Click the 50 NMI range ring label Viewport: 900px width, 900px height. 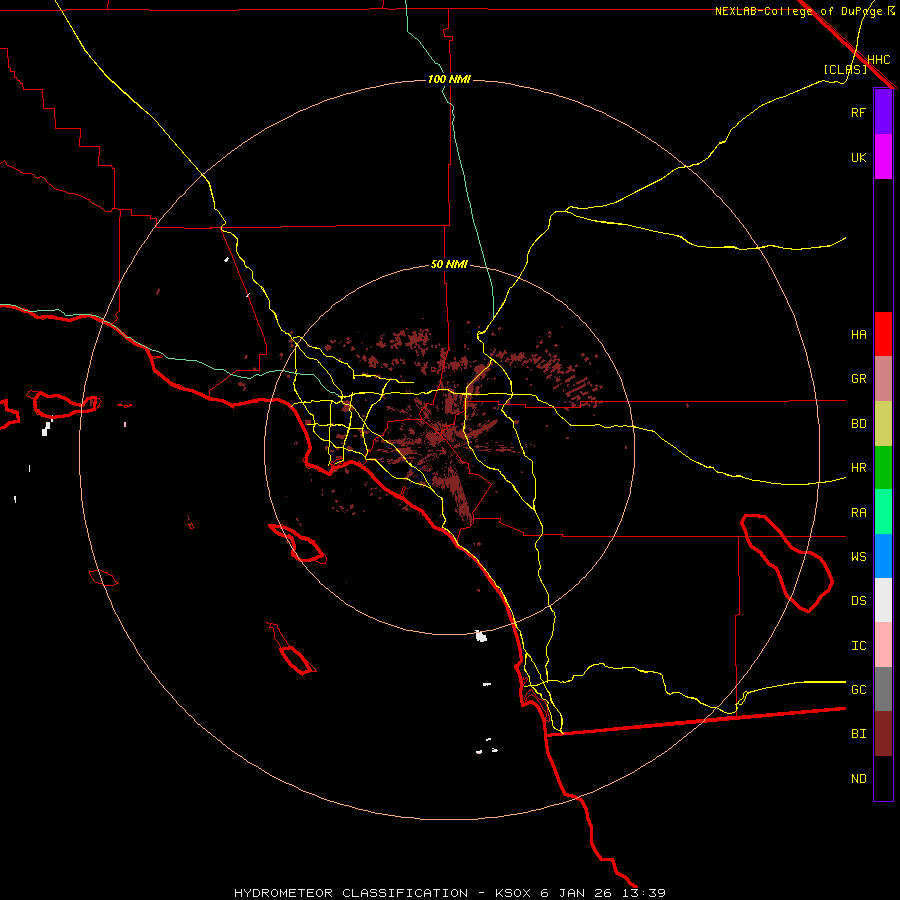[x=449, y=264]
